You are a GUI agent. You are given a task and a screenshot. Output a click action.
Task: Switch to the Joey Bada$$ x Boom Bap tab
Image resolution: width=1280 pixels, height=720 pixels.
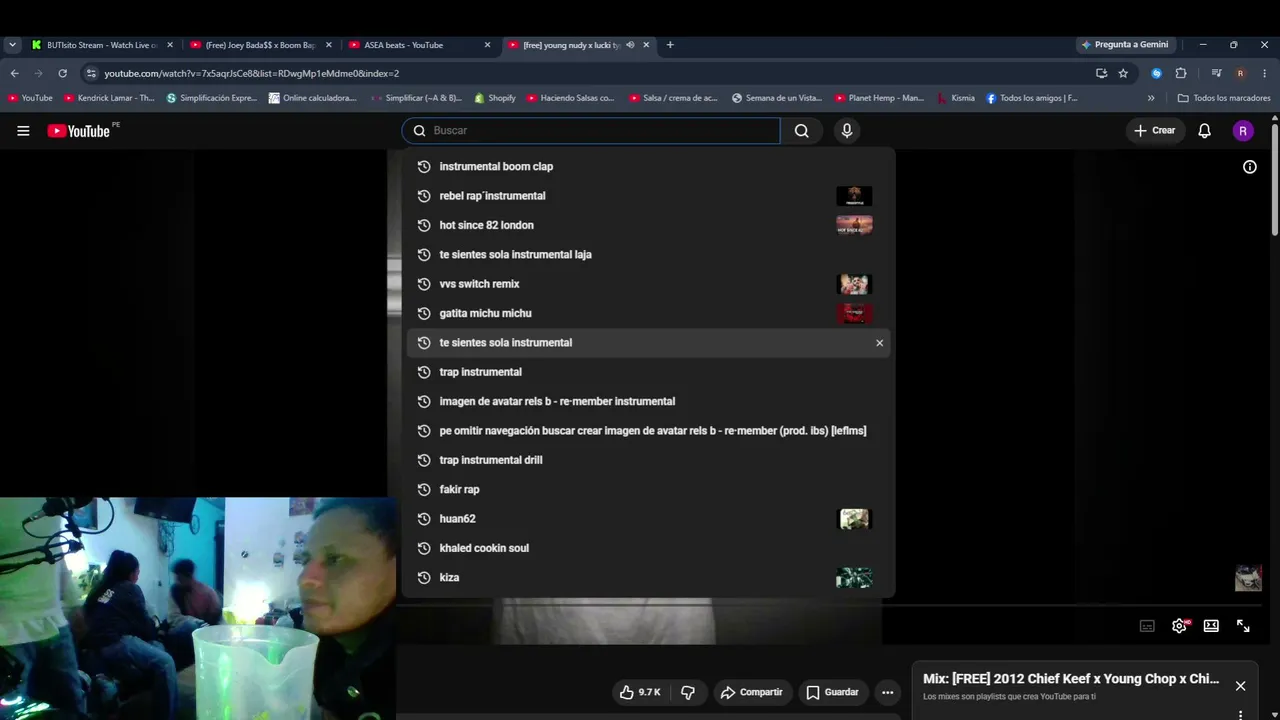[x=260, y=45]
